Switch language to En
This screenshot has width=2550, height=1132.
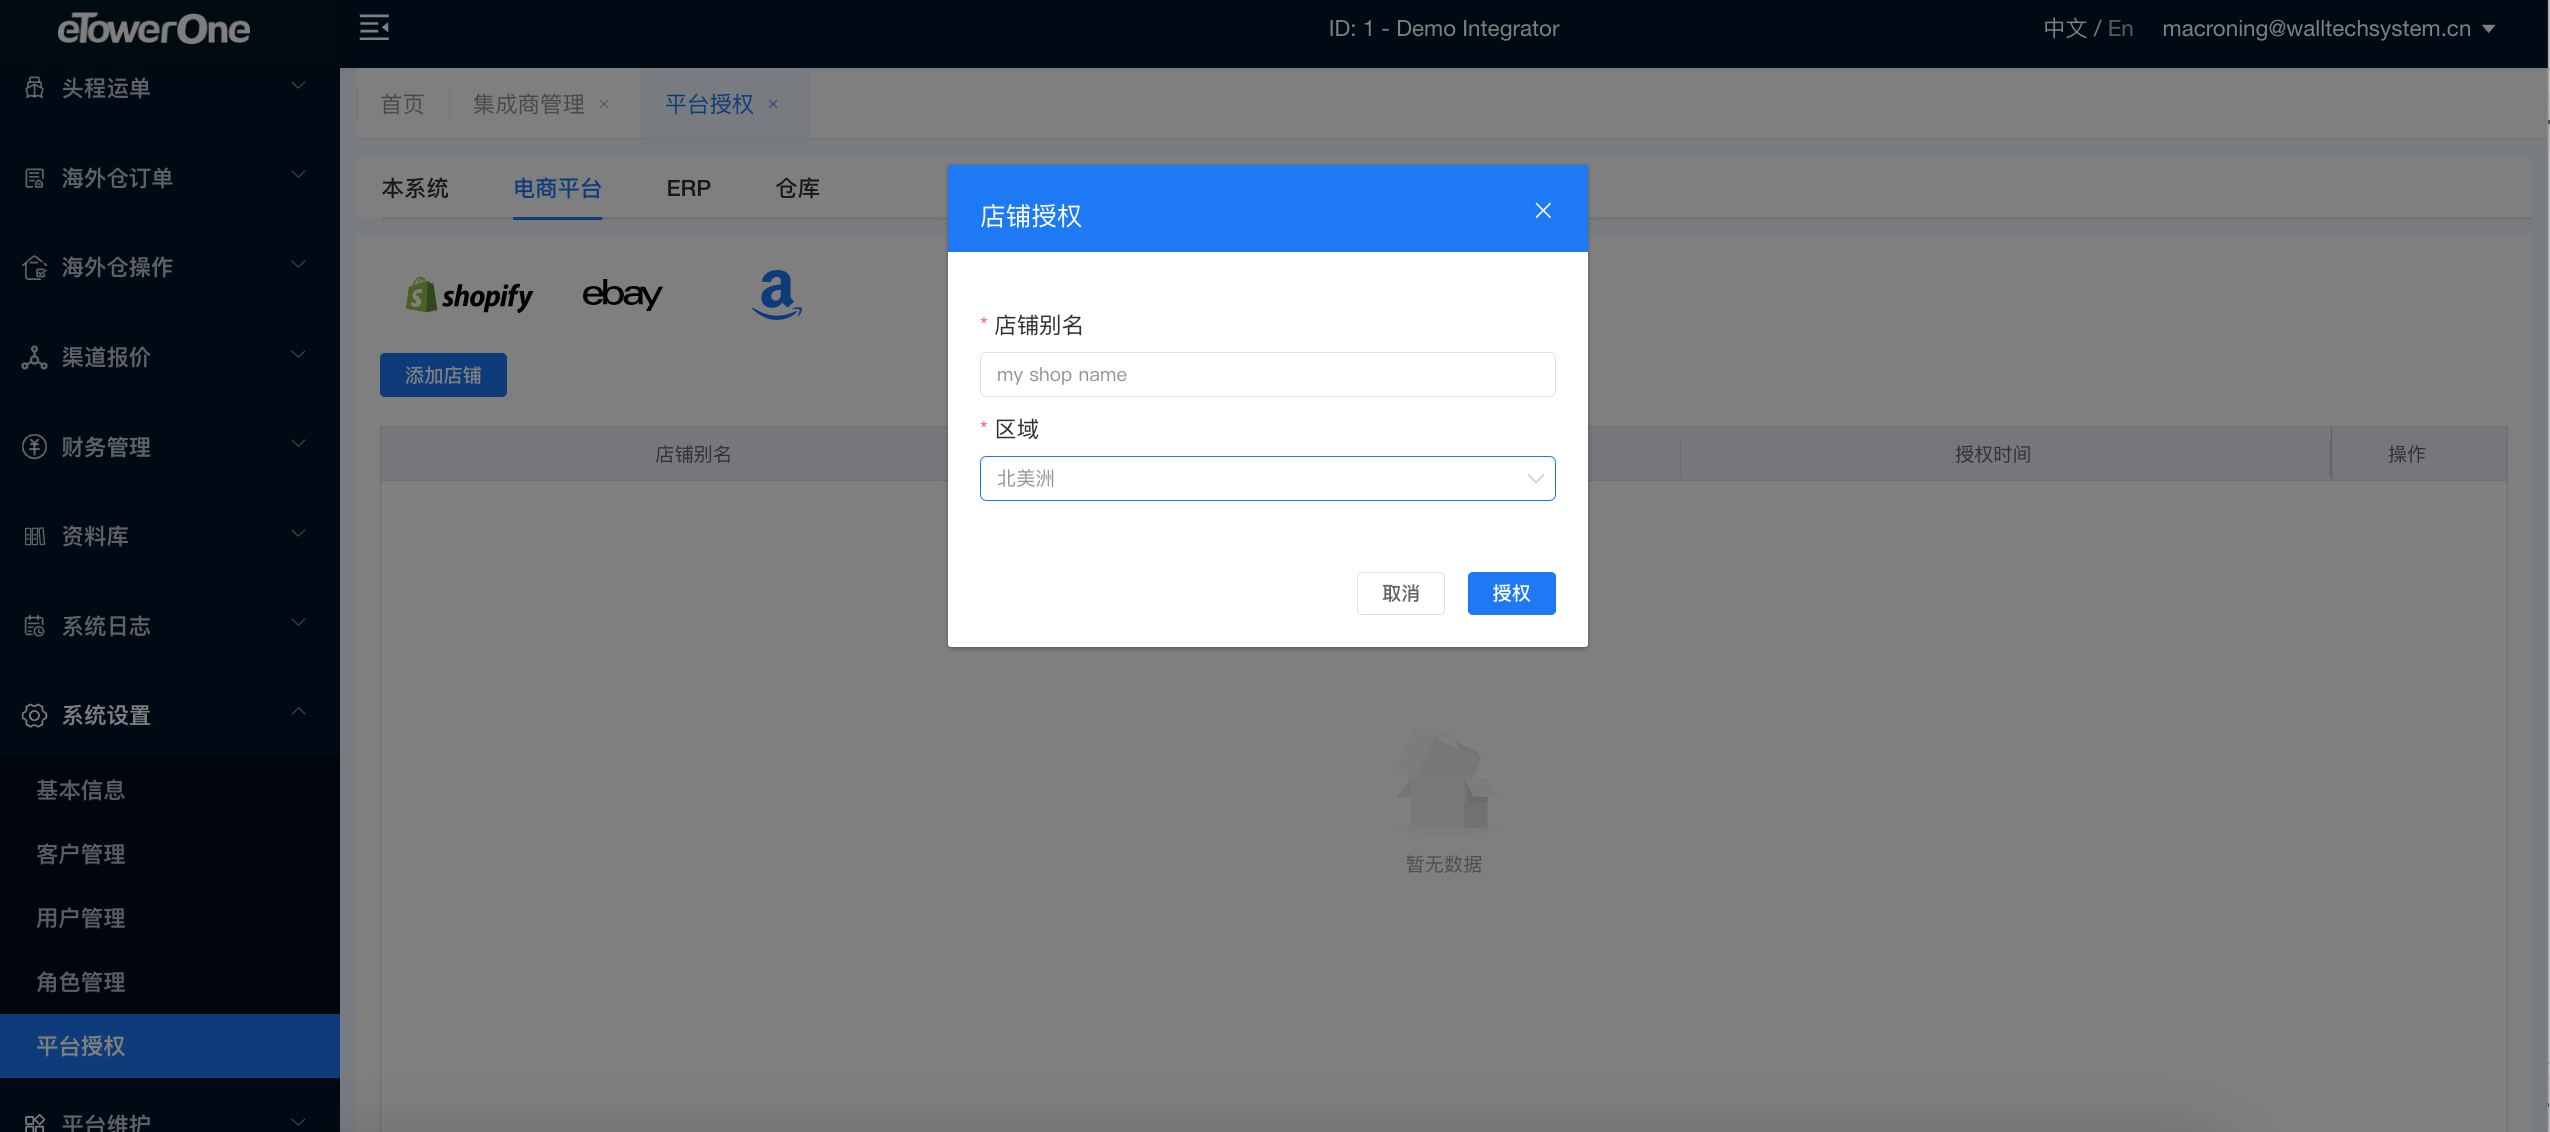tap(2120, 29)
